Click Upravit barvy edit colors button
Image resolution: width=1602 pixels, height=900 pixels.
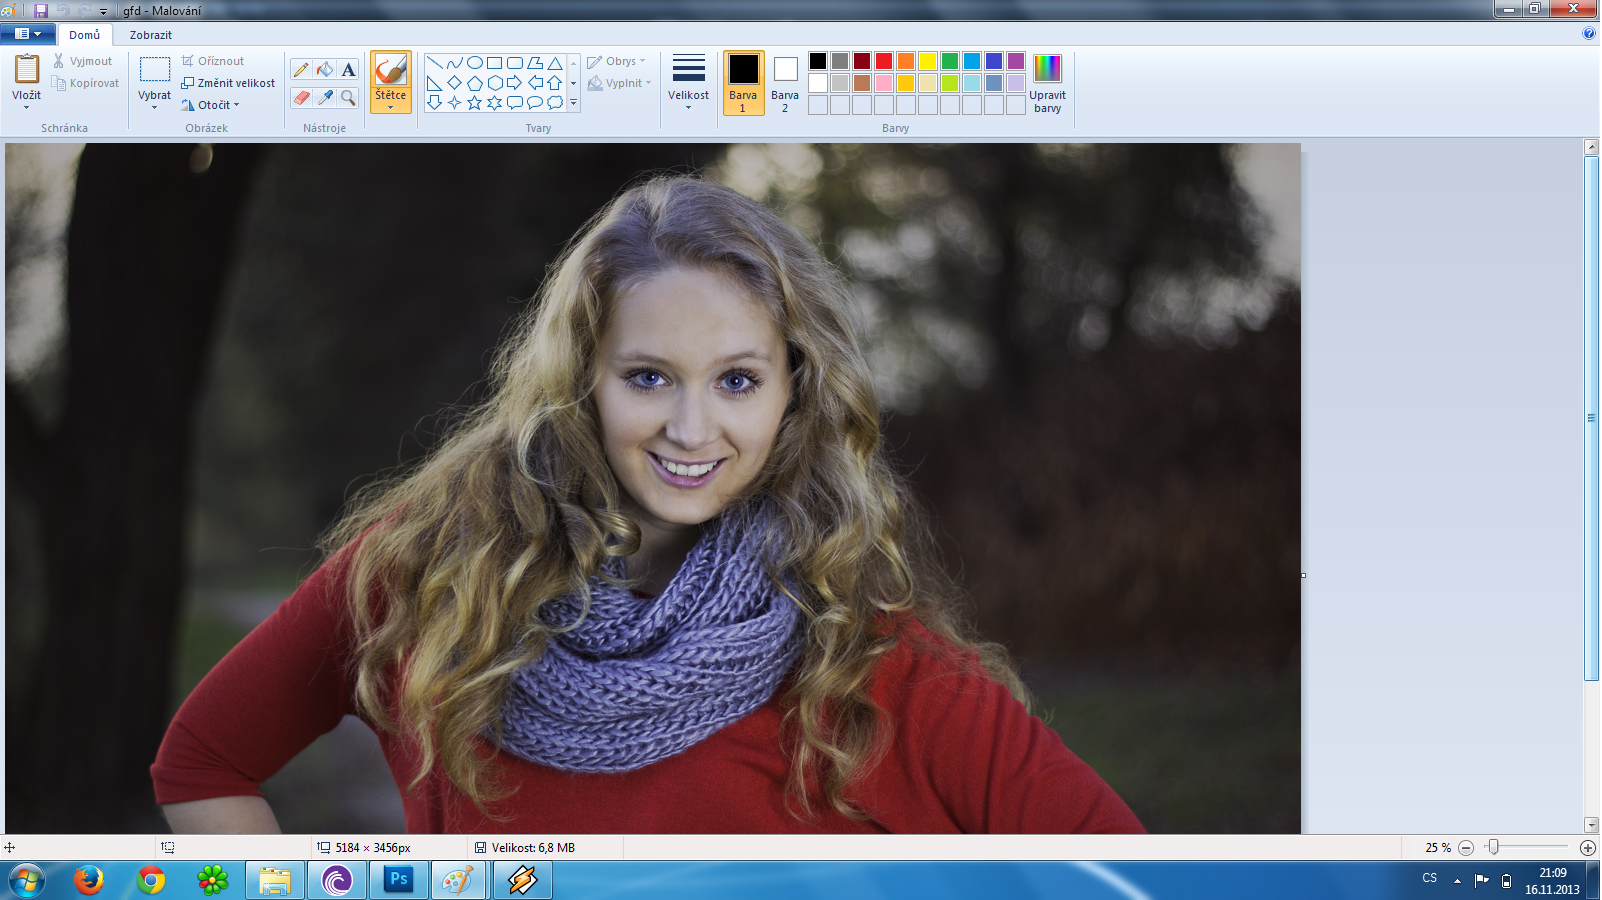pyautogui.click(x=1047, y=82)
